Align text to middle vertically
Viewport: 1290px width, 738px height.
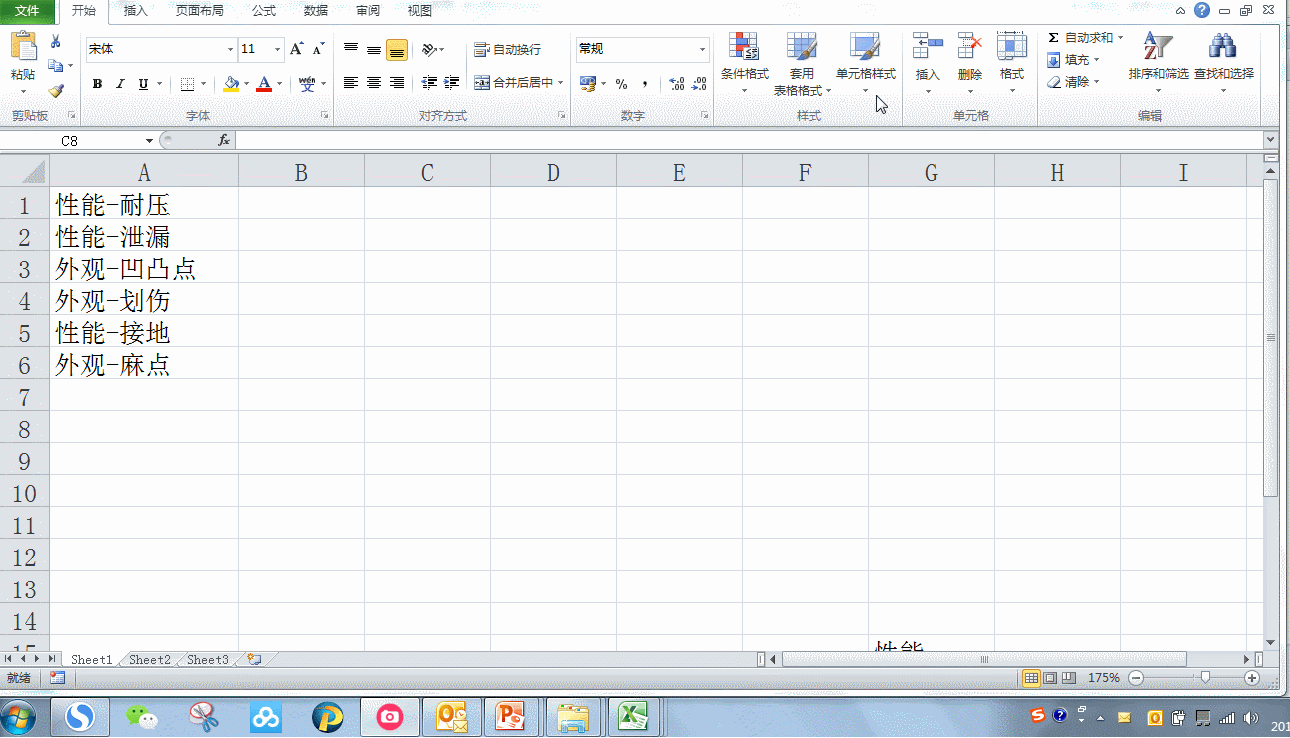coord(374,49)
